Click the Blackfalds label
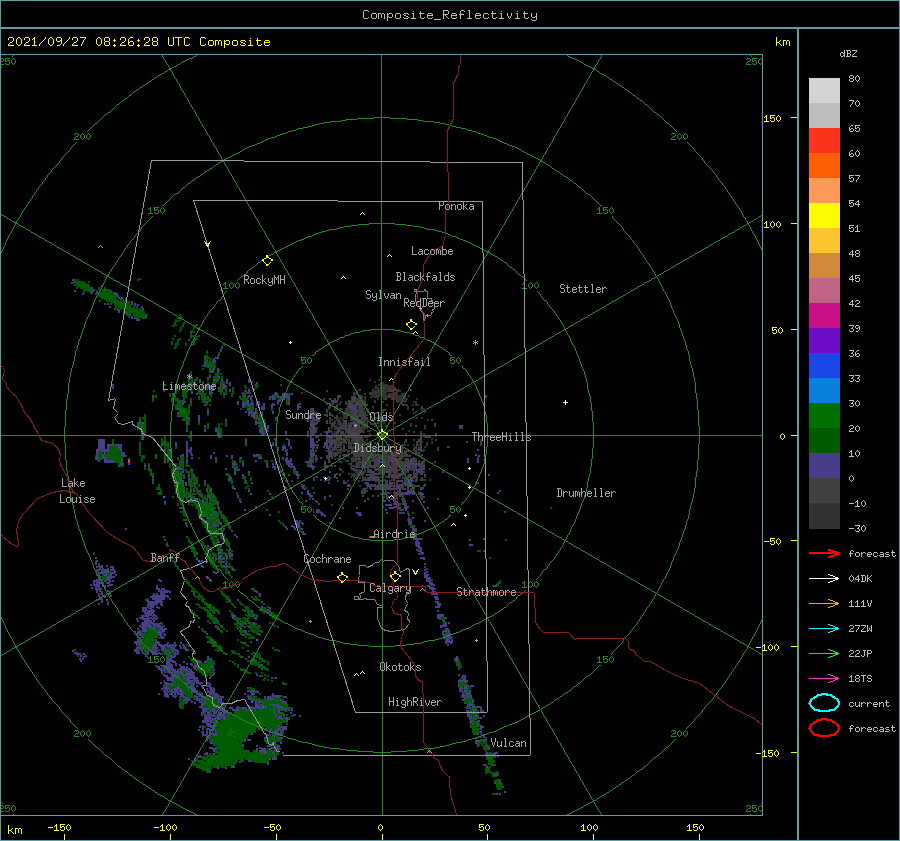 point(425,277)
